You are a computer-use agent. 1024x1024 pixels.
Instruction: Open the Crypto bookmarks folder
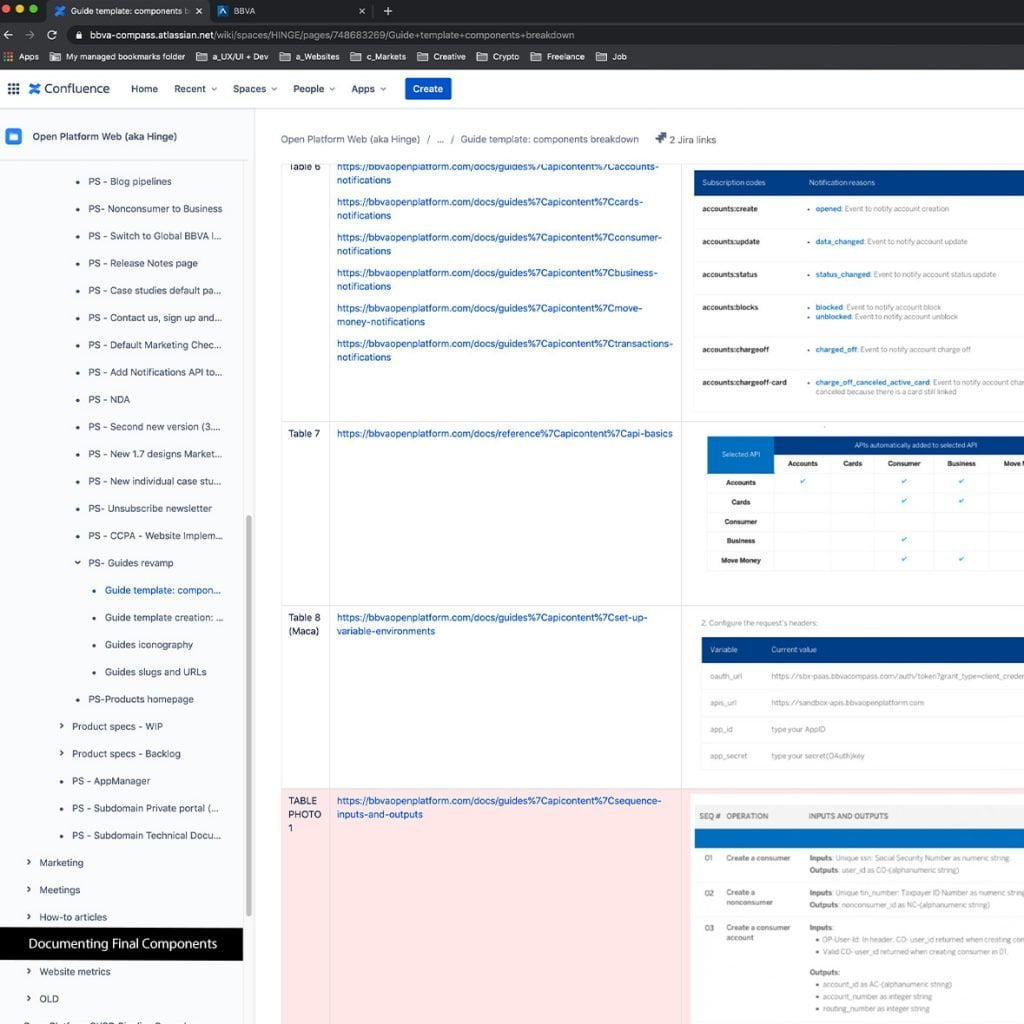click(x=498, y=57)
